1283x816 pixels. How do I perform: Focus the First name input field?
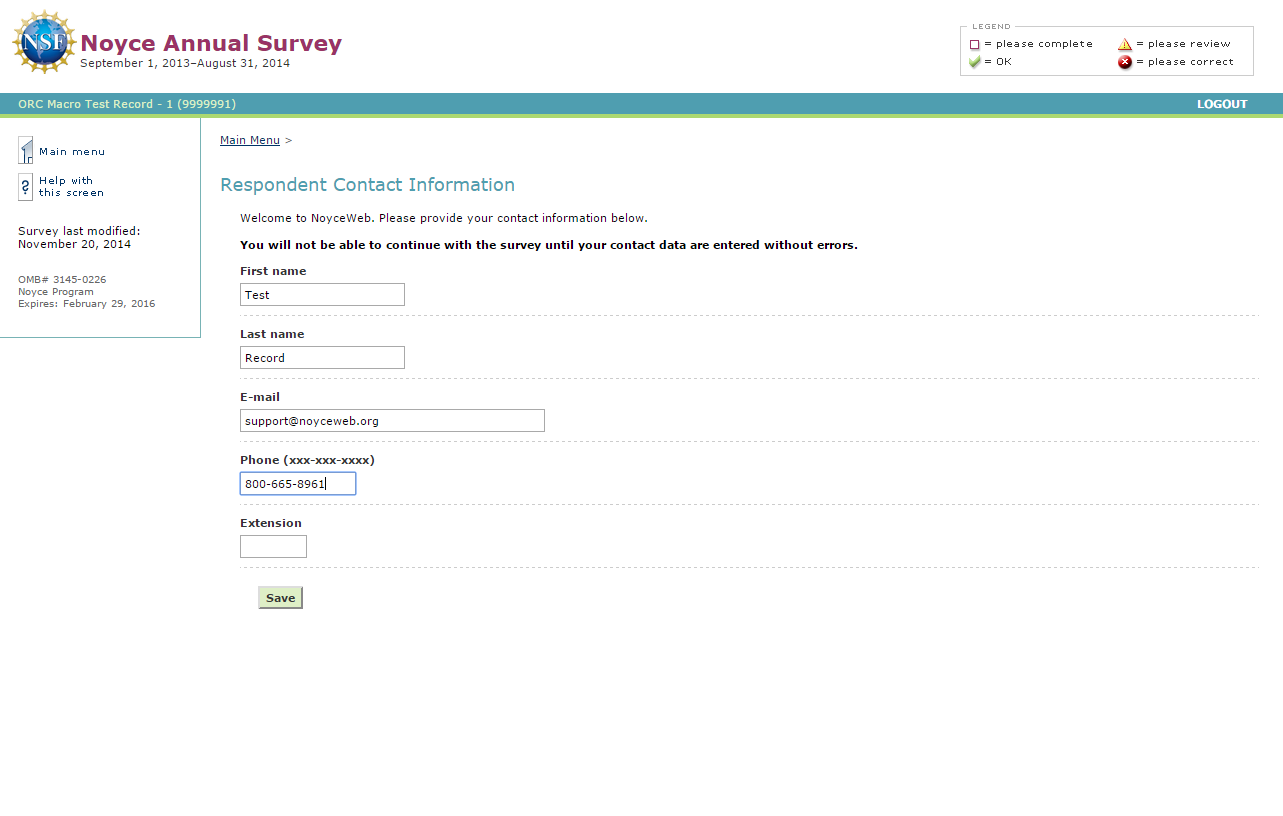coord(322,295)
